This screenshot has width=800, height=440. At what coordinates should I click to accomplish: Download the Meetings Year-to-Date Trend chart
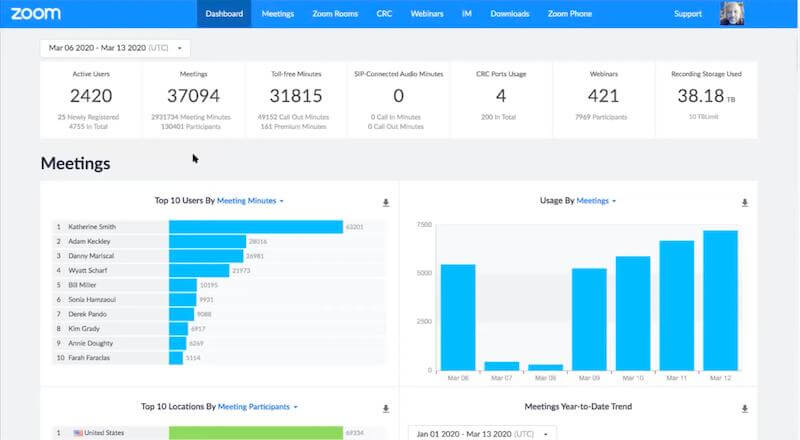(x=744, y=409)
